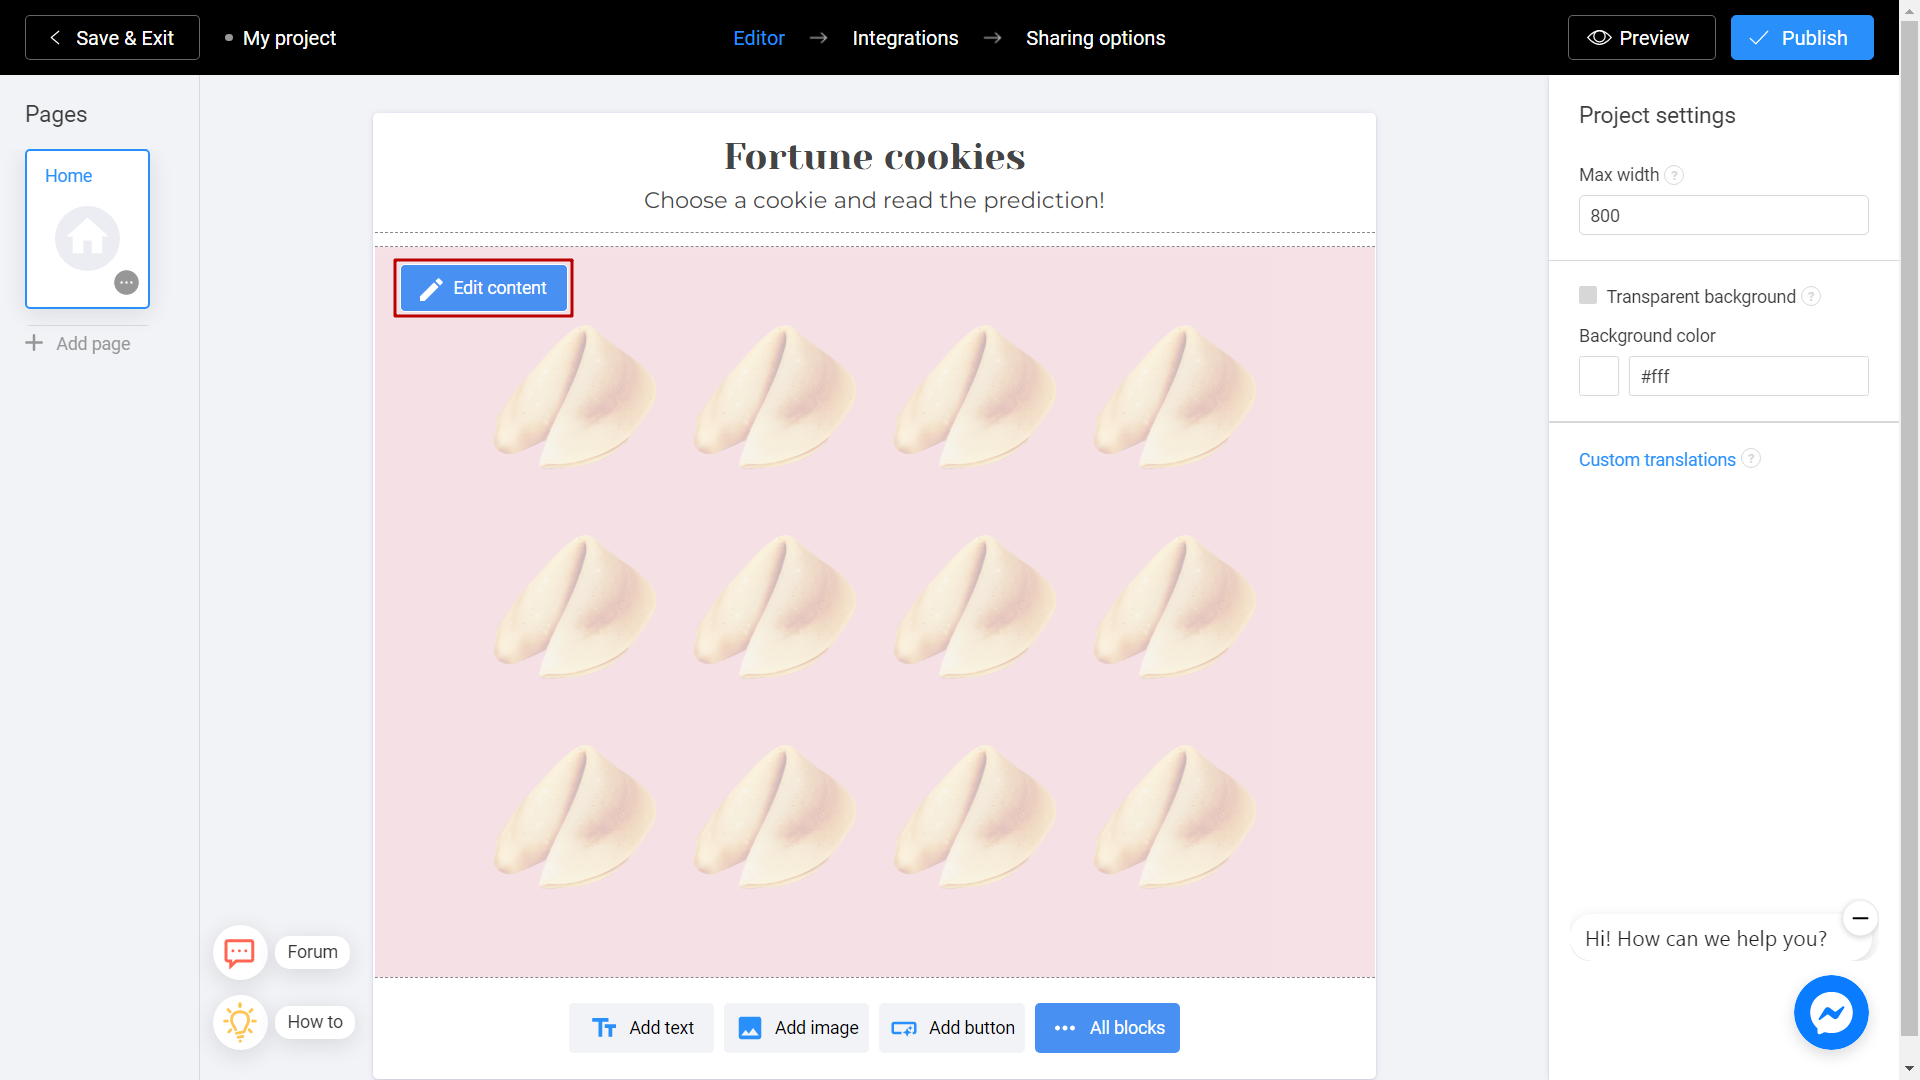The height and width of the screenshot is (1080, 1920).
Task: Open options menu on Home page card
Action: [126, 282]
